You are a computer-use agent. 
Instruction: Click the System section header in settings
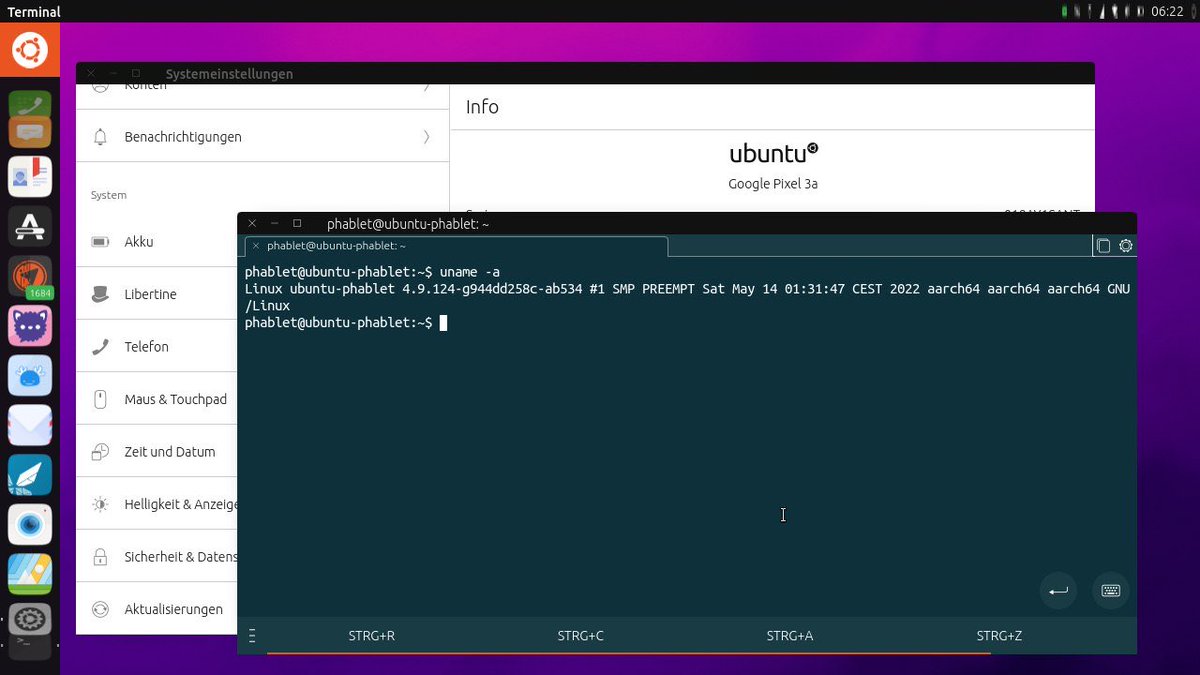[x=108, y=195]
